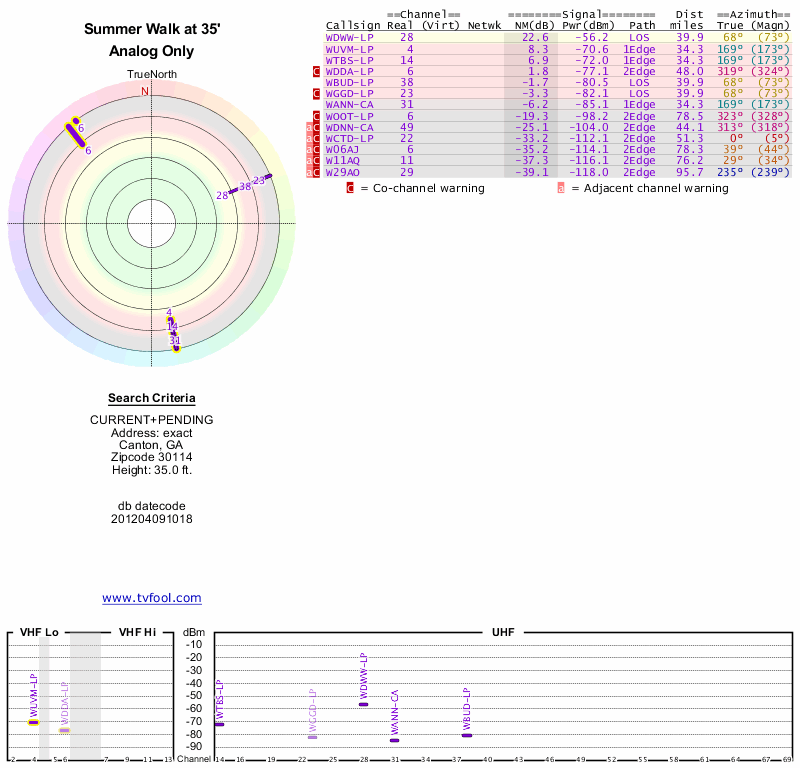Click the red co-channel legend icon

350,187
